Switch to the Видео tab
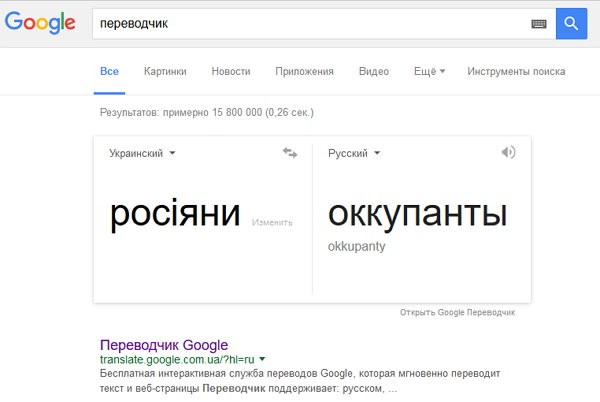 coord(373,71)
